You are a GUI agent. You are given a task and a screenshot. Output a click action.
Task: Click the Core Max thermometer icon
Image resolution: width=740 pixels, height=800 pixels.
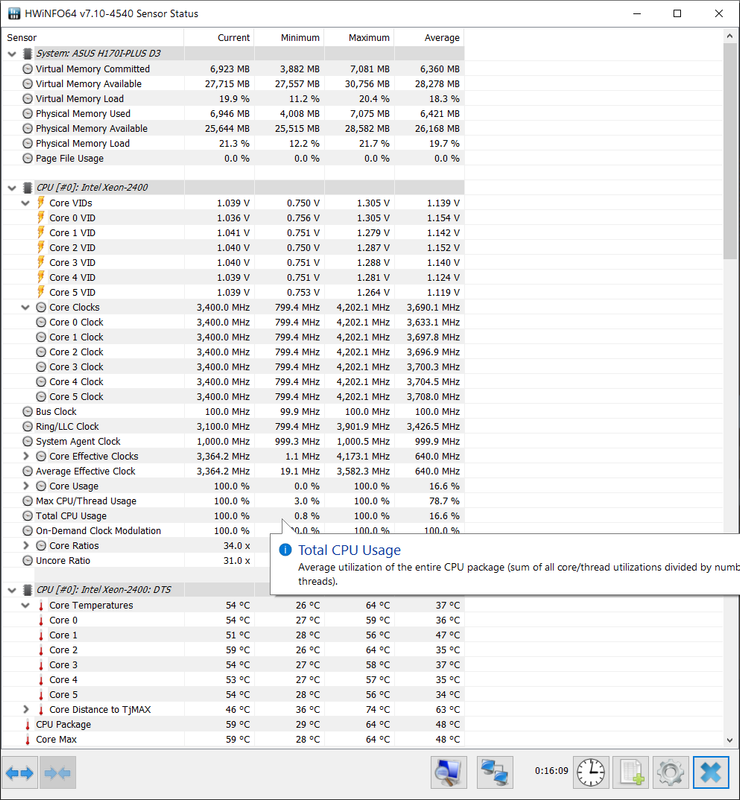(x=28, y=739)
